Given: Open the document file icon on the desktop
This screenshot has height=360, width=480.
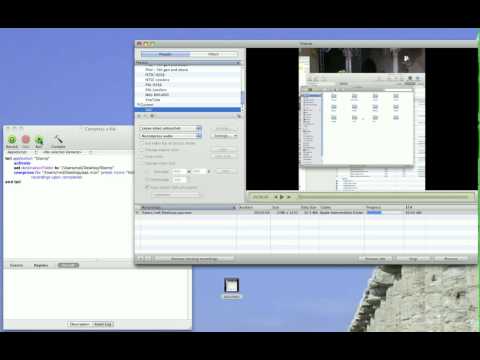Looking at the screenshot, I should 232,286.
